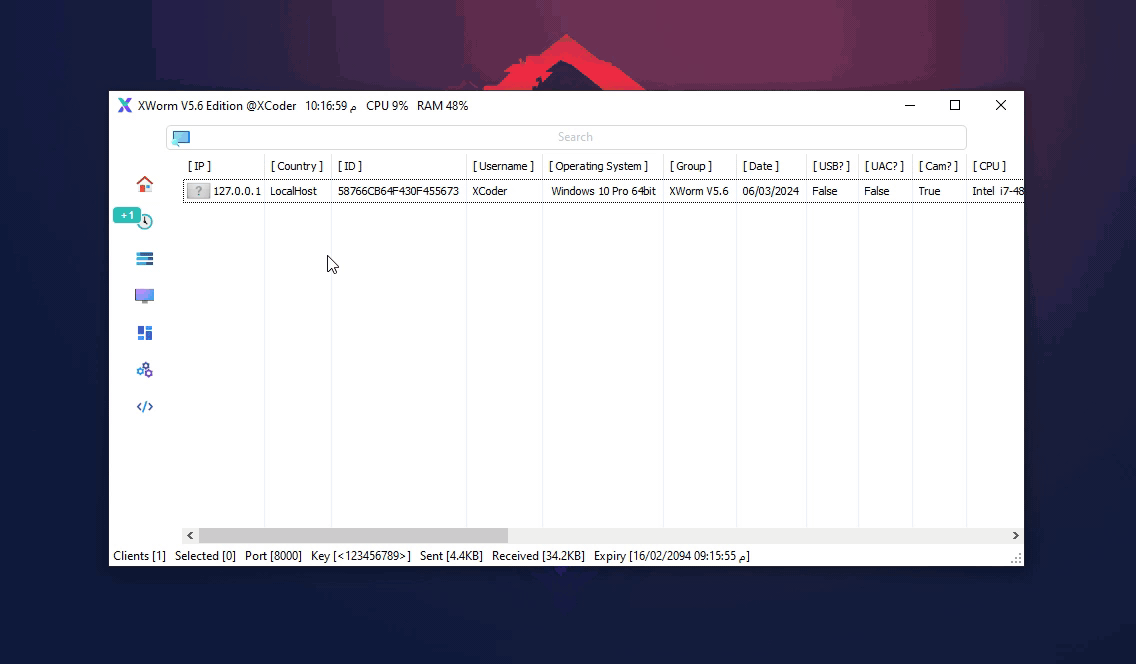The width and height of the screenshot is (1136, 664).
Task: Click the CPU 9% indicator in title bar
Action: (x=387, y=106)
